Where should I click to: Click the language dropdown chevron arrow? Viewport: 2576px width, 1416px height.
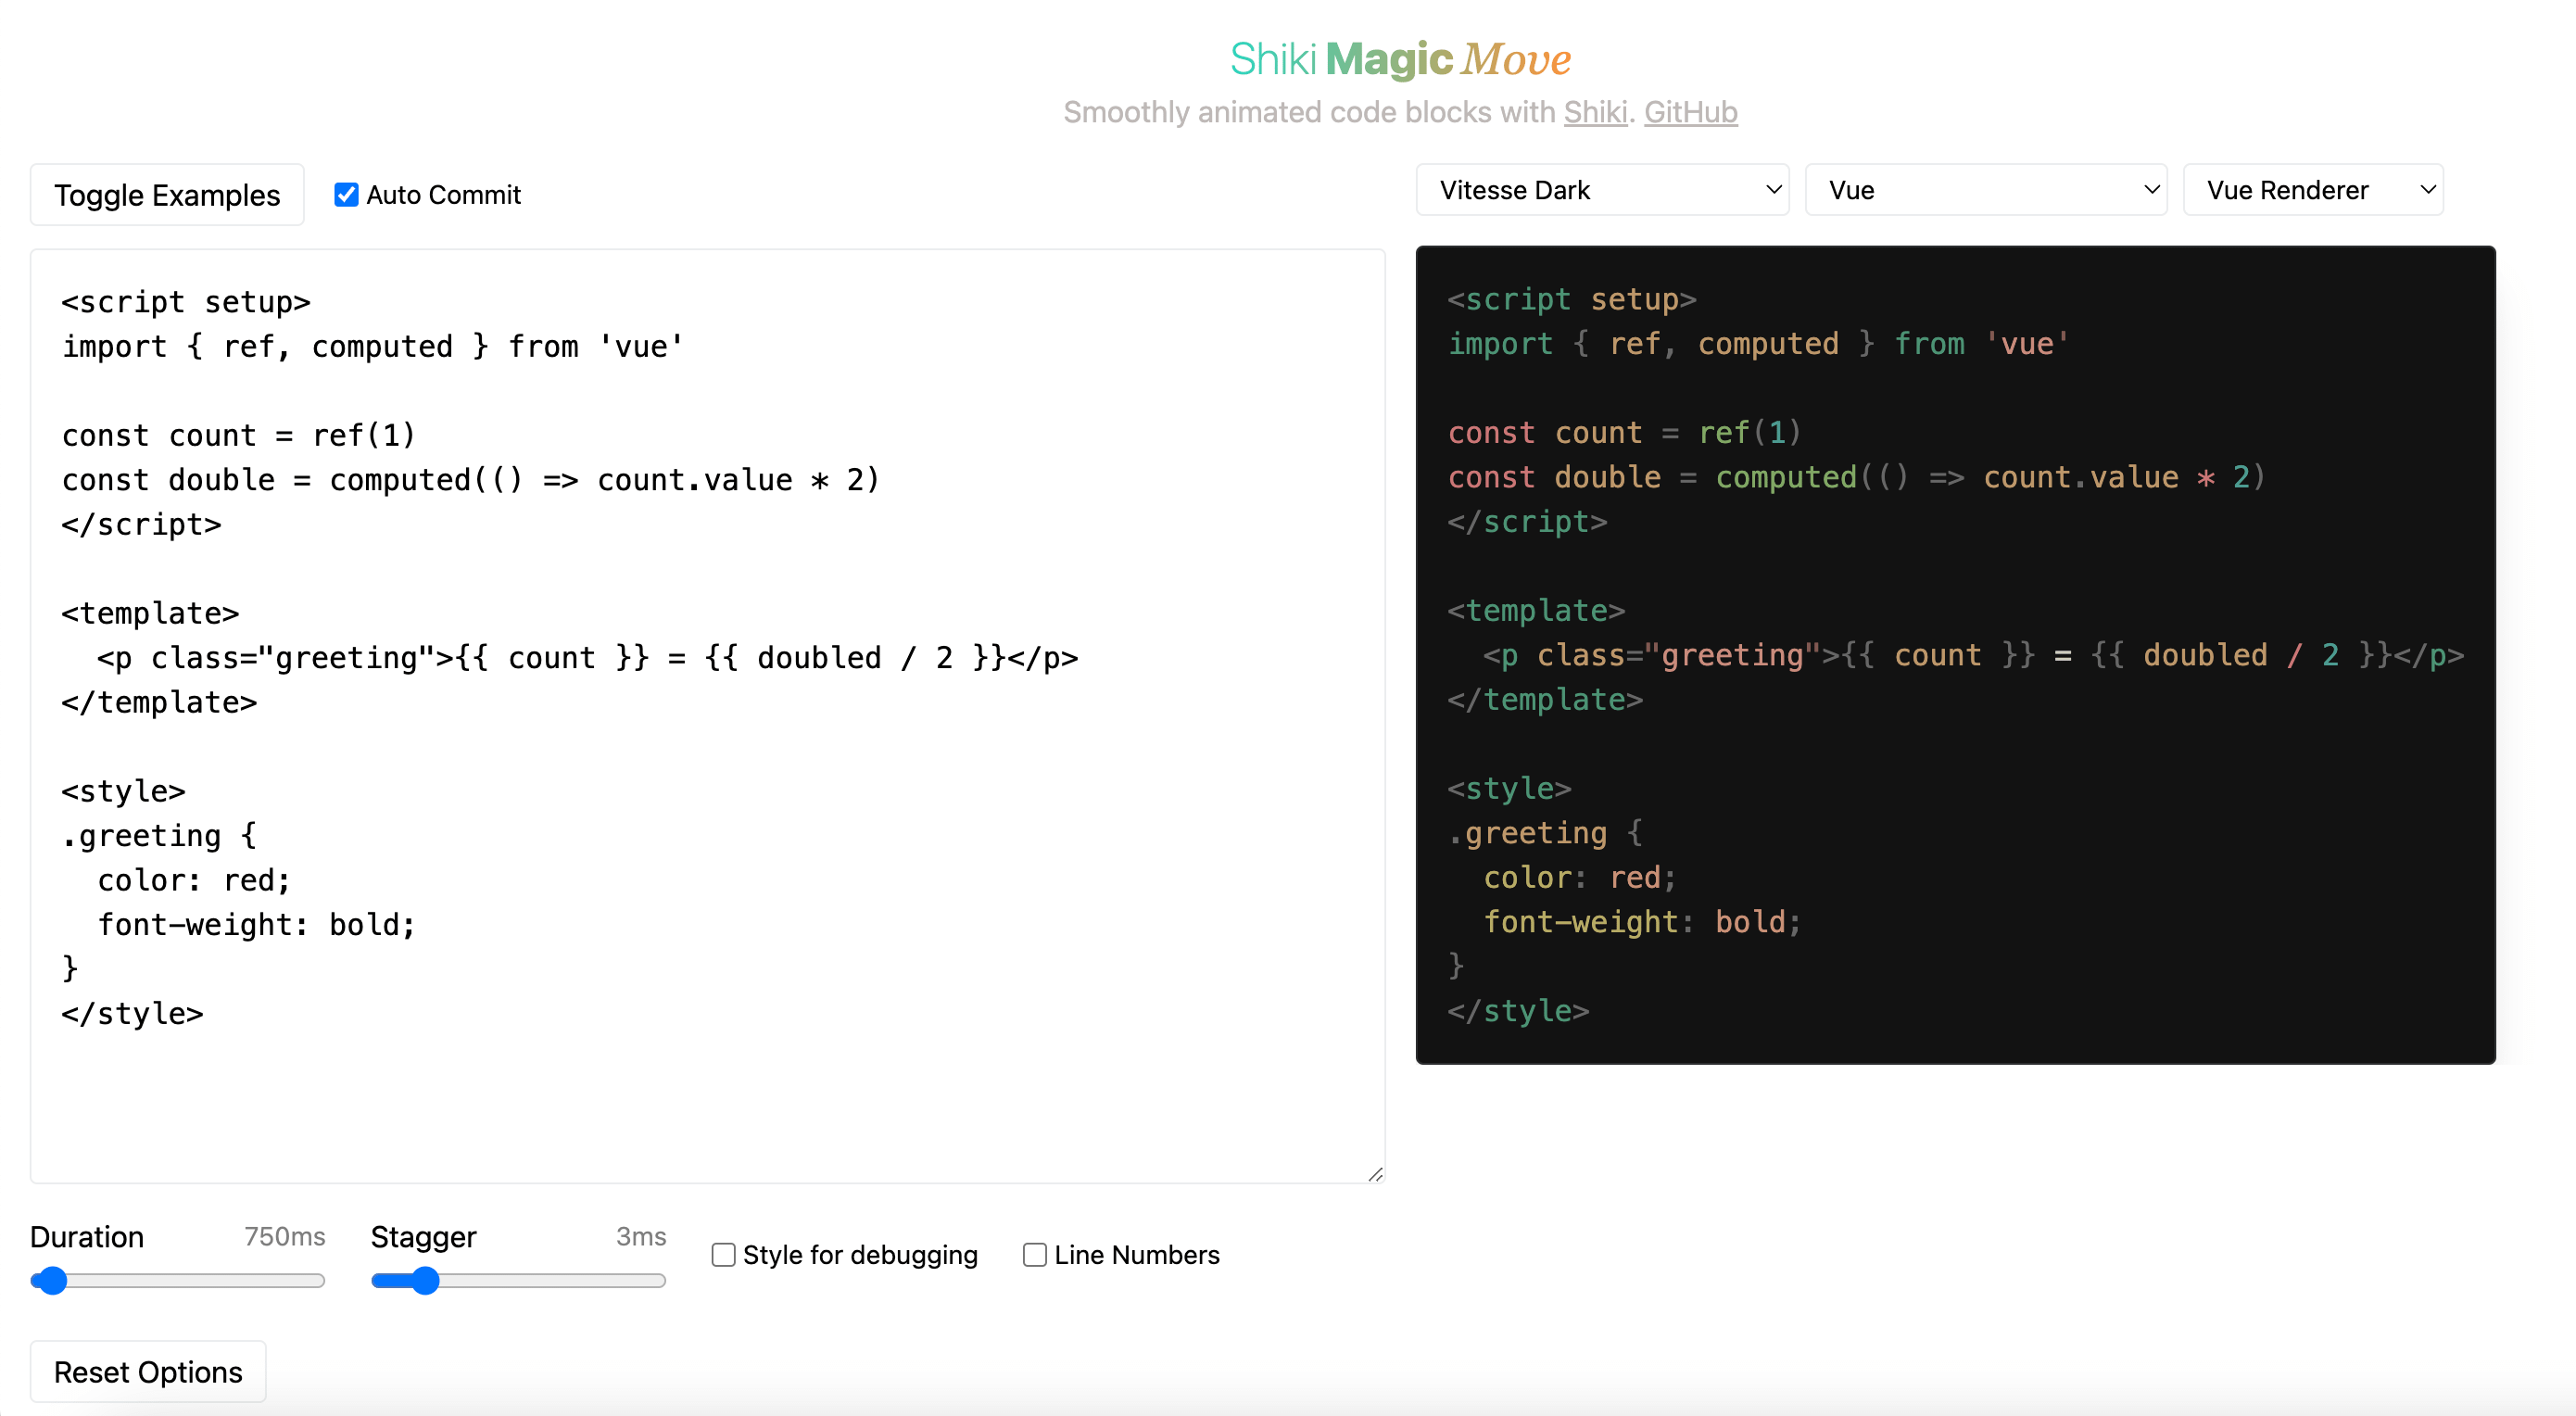(2151, 190)
